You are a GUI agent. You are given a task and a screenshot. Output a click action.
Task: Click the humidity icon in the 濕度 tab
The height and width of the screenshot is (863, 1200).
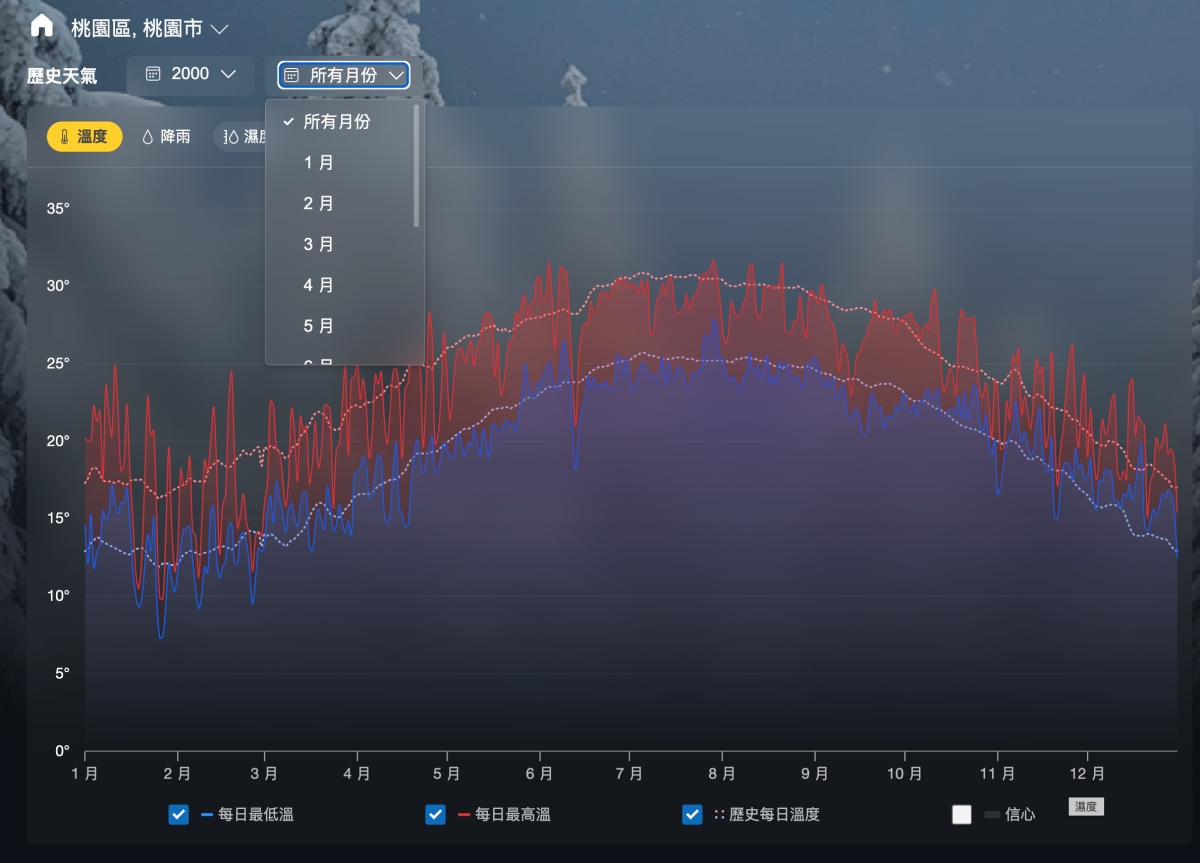point(231,137)
